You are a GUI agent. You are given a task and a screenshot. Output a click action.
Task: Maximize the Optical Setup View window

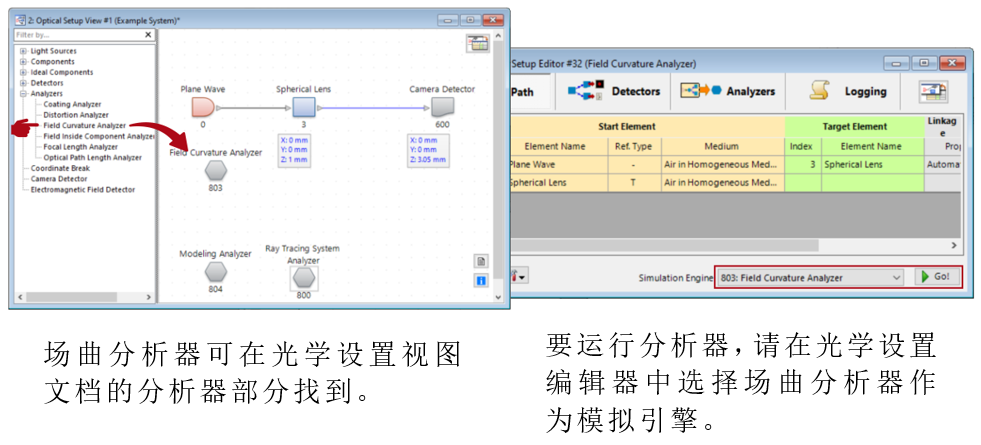coord(470,20)
